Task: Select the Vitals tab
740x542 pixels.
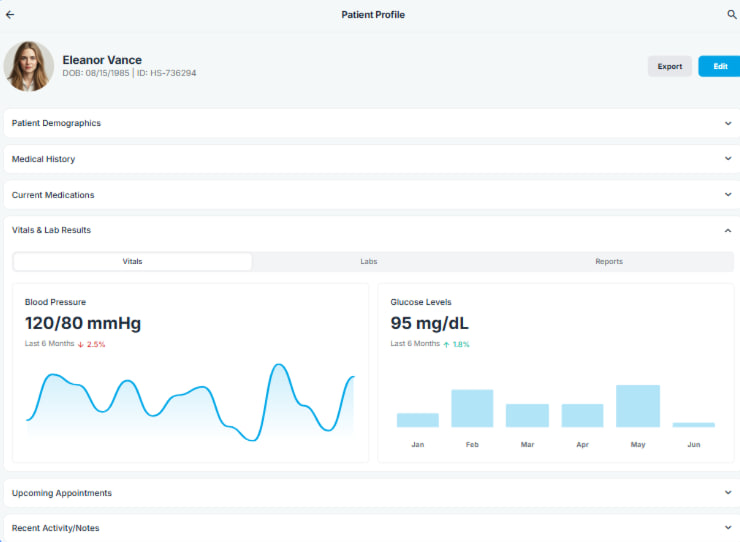Action: (133, 262)
